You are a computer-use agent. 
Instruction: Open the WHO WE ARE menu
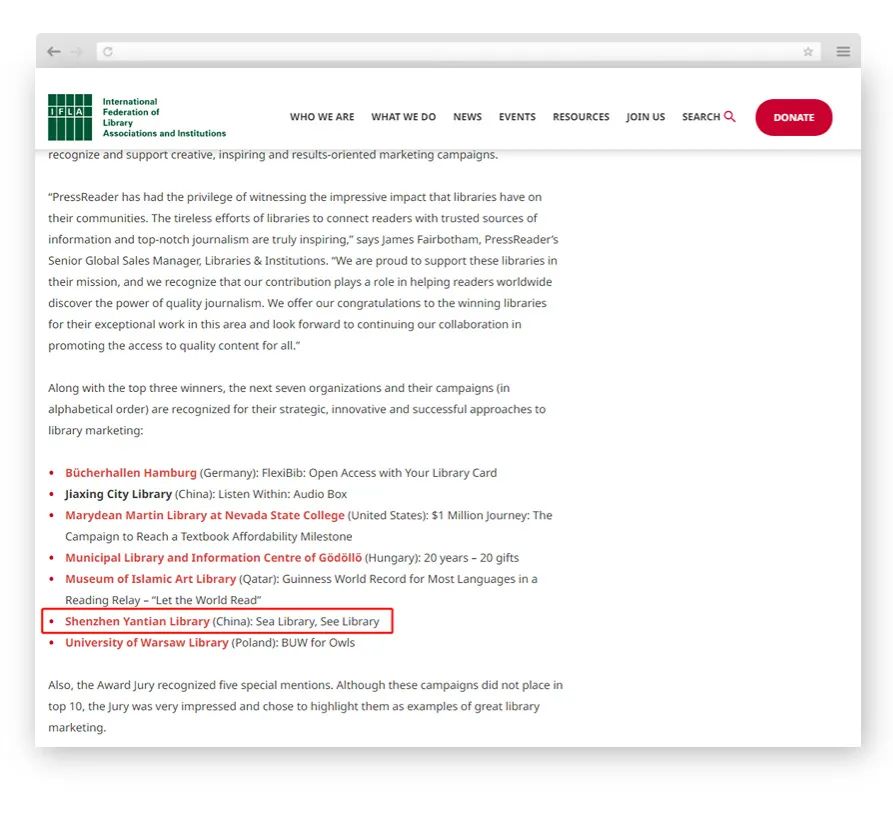[322, 117]
